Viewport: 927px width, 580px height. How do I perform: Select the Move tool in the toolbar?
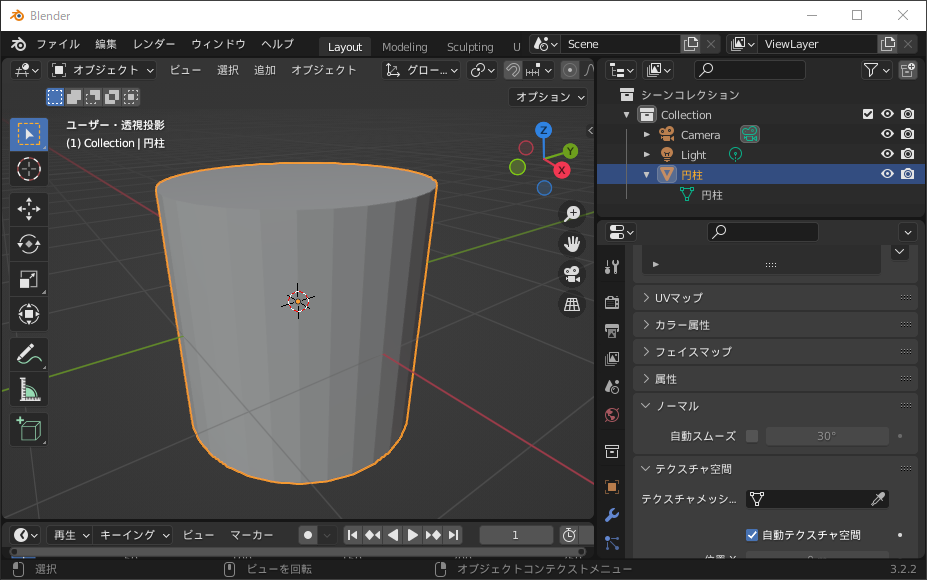click(x=28, y=209)
